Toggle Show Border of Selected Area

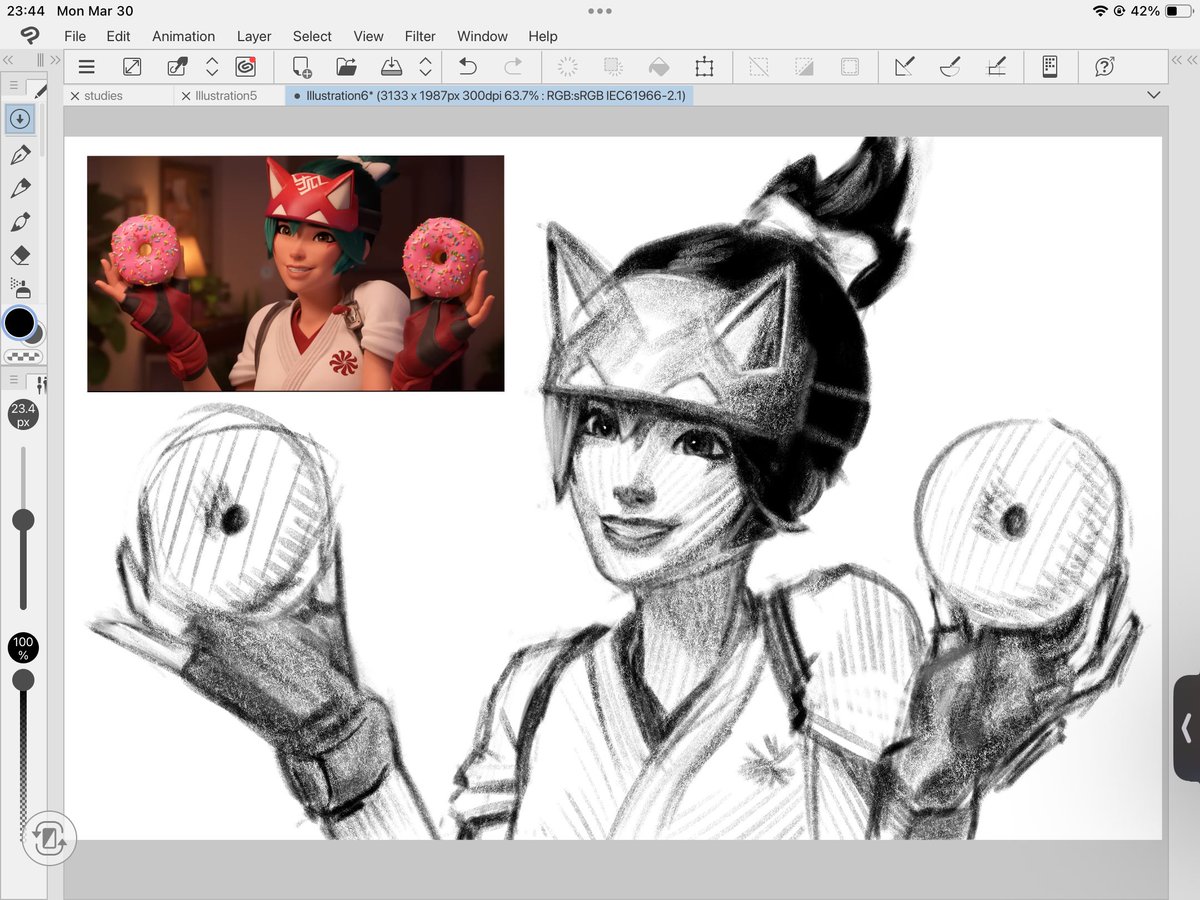tap(849, 67)
